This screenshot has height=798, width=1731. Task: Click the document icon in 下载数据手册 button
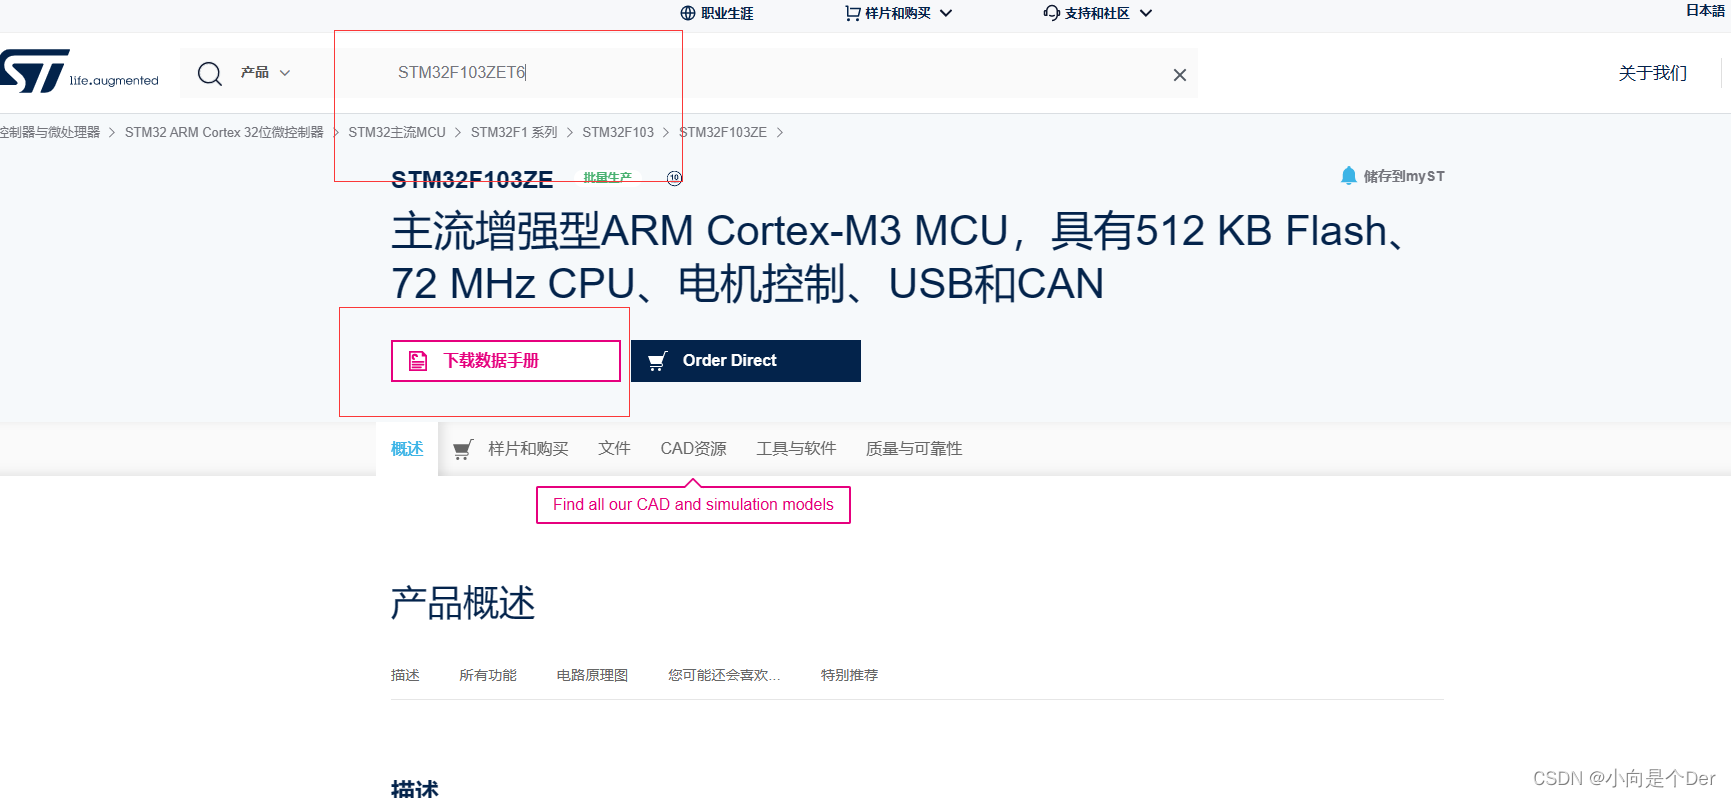pos(418,361)
